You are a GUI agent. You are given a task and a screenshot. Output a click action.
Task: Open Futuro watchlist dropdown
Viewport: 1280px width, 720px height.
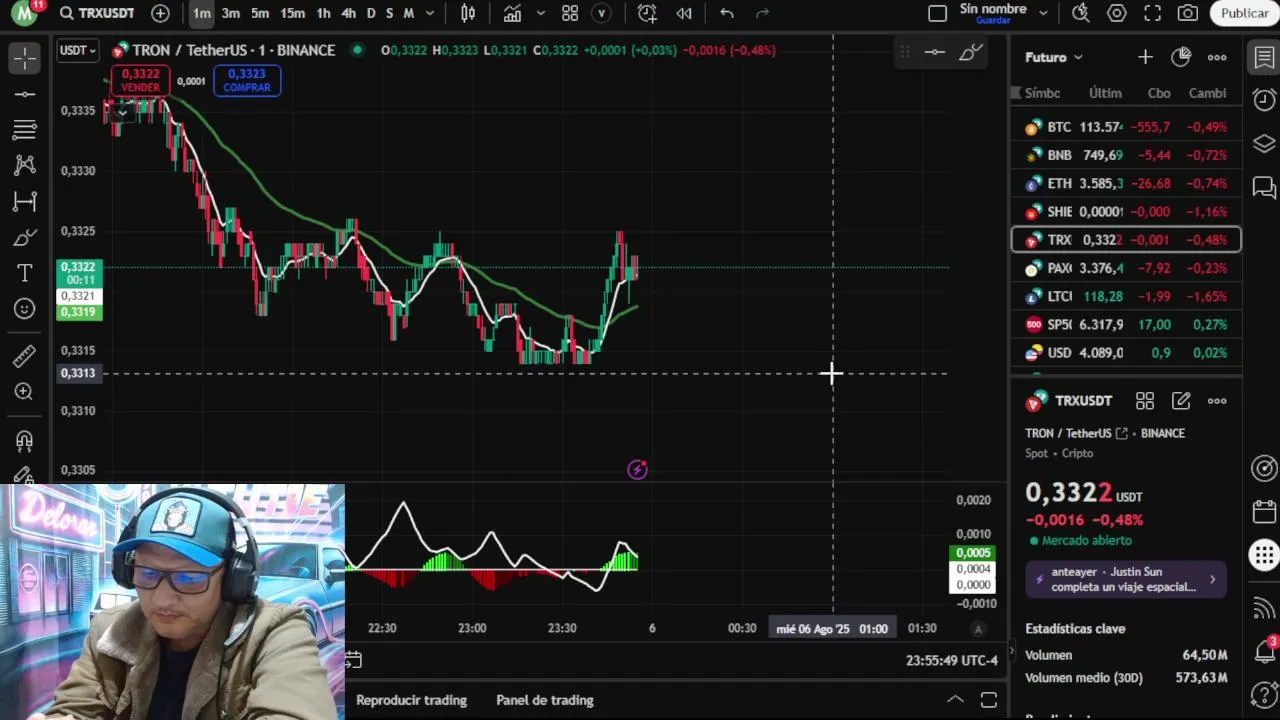point(1054,57)
